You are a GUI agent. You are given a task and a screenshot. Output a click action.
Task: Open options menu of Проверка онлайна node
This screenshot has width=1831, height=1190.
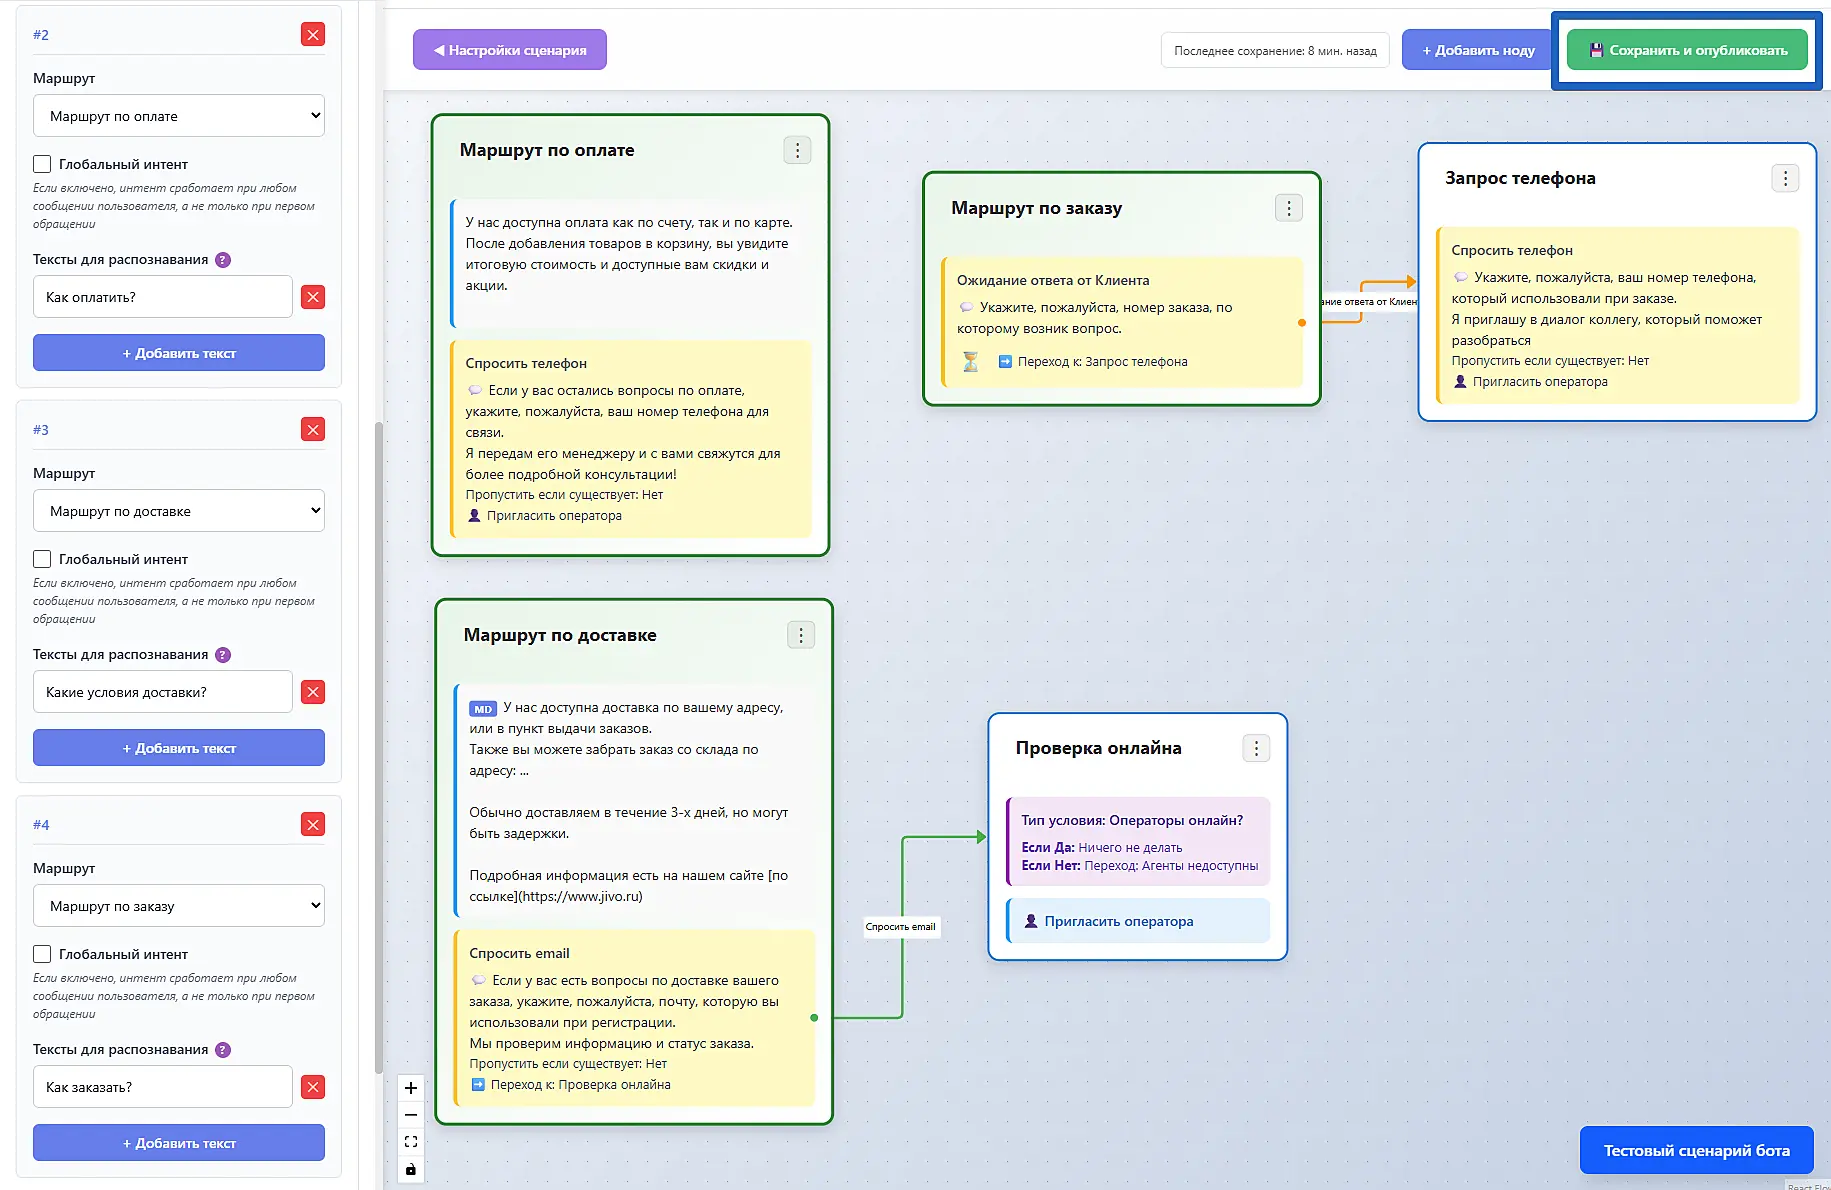click(1256, 749)
